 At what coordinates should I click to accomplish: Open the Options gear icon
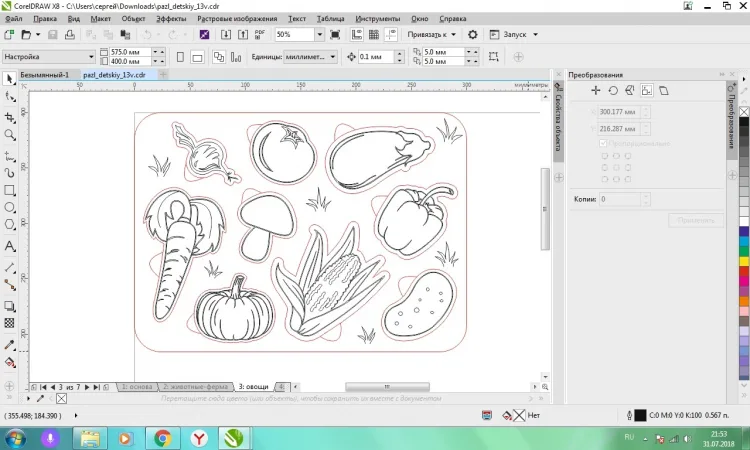pos(473,34)
